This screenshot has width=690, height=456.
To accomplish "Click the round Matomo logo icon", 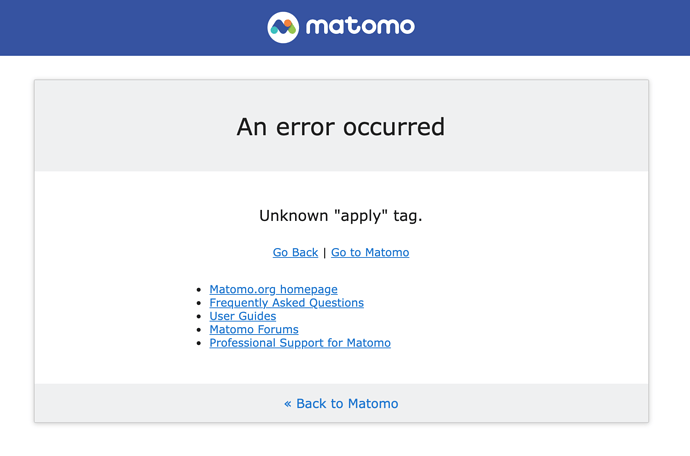I will (283, 27).
